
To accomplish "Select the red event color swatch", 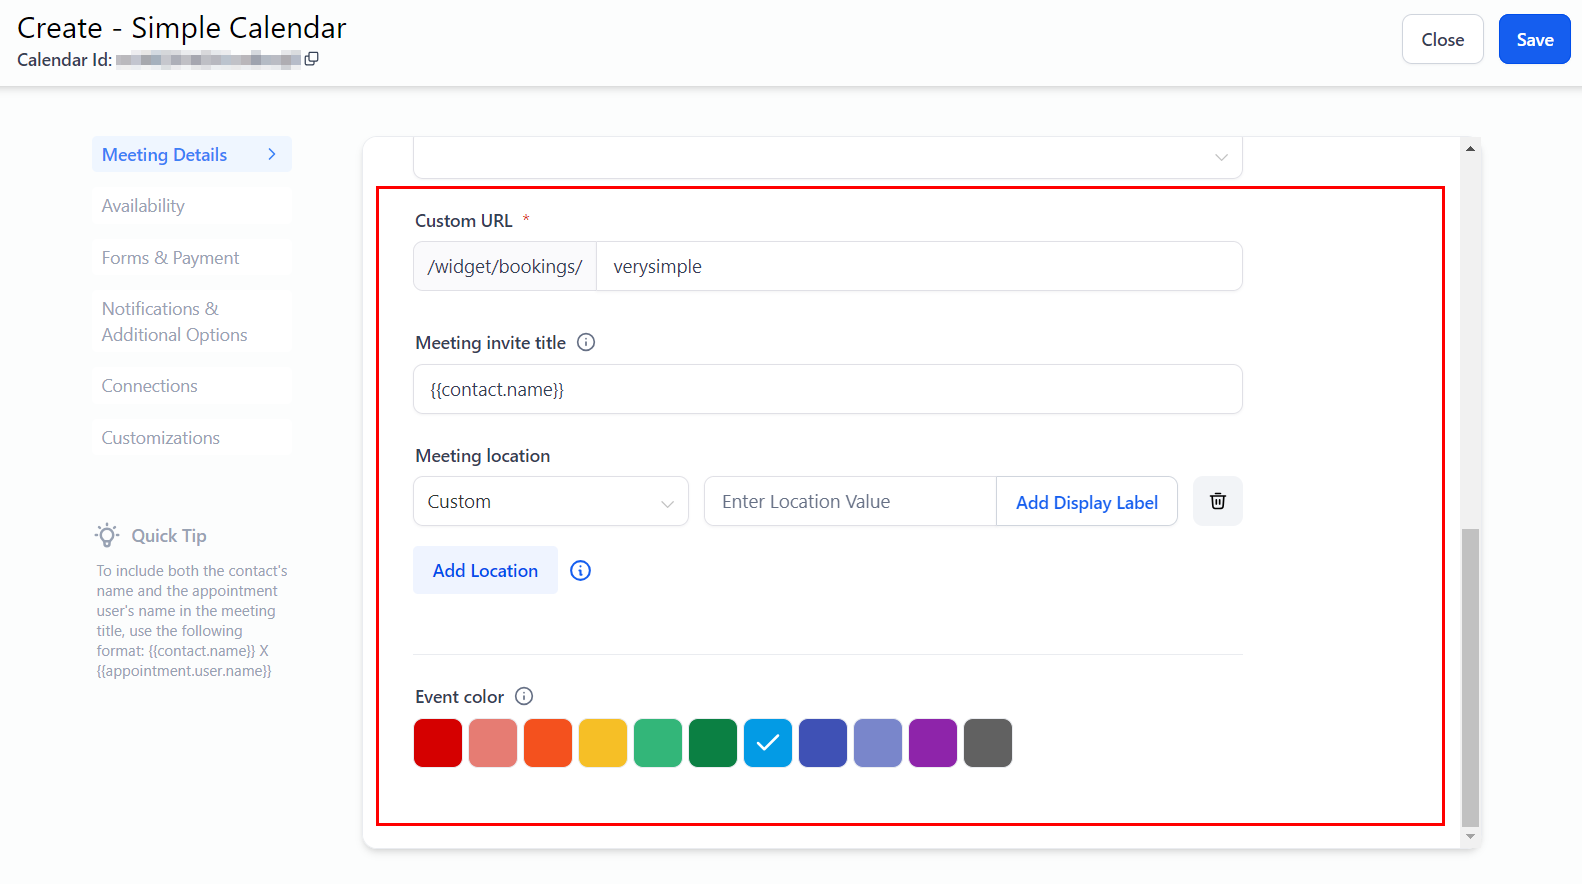I will pyautogui.click(x=438, y=743).
